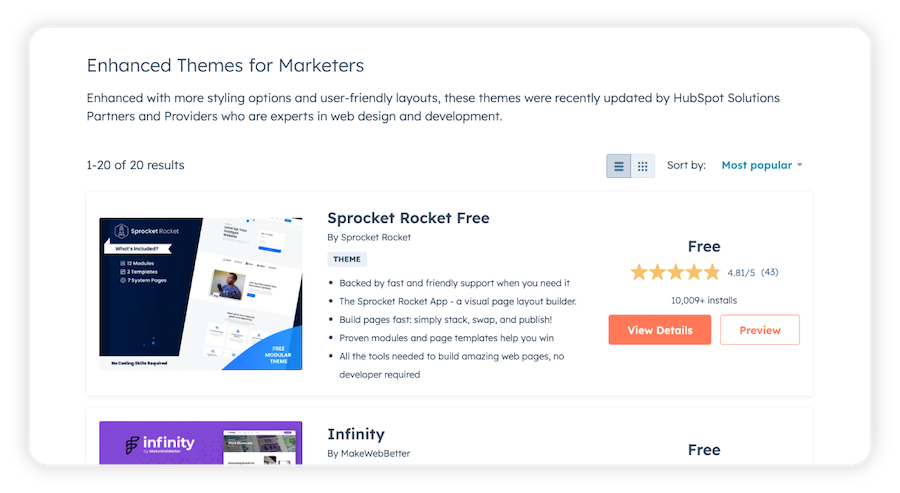This screenshot has width=900, height=493.
Task: Click the "By Sprocket Rocket" author line
Action: [x=369, y=238]
